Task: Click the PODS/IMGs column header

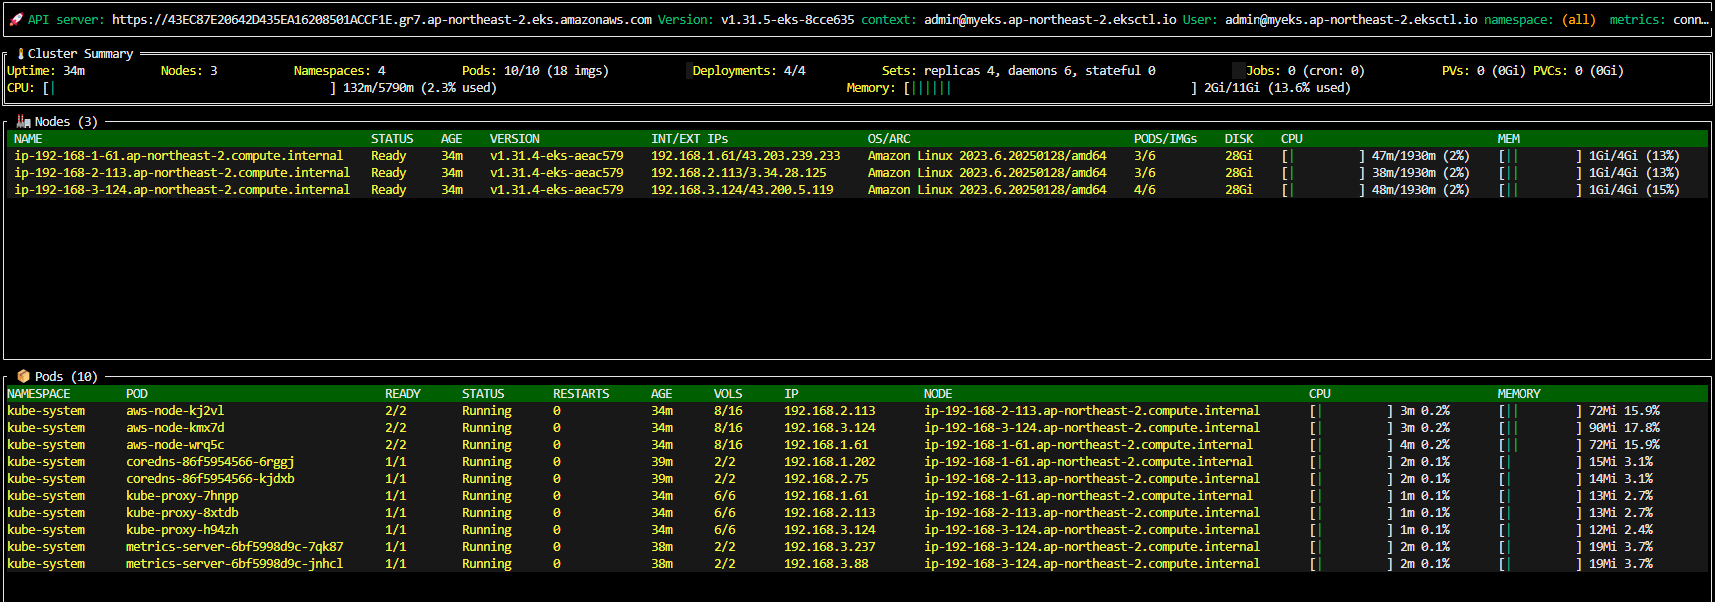Action: pos(1165,138)
